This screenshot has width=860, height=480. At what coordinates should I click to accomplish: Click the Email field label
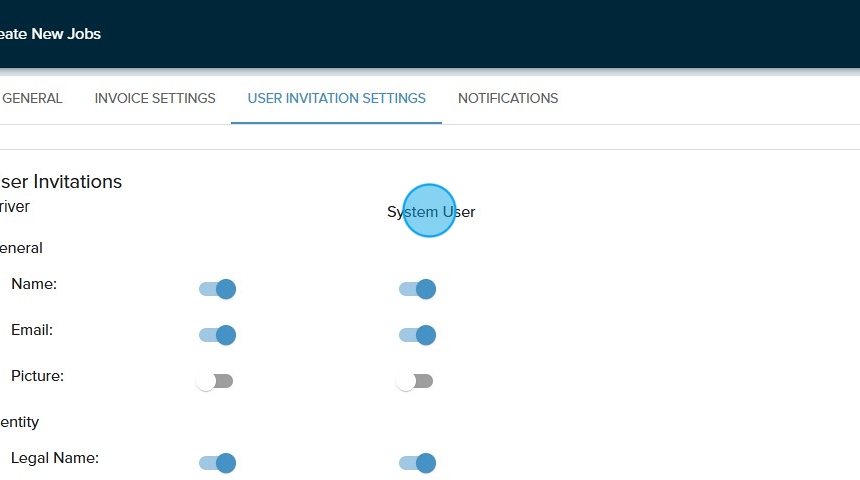click(x=32, y=330)
